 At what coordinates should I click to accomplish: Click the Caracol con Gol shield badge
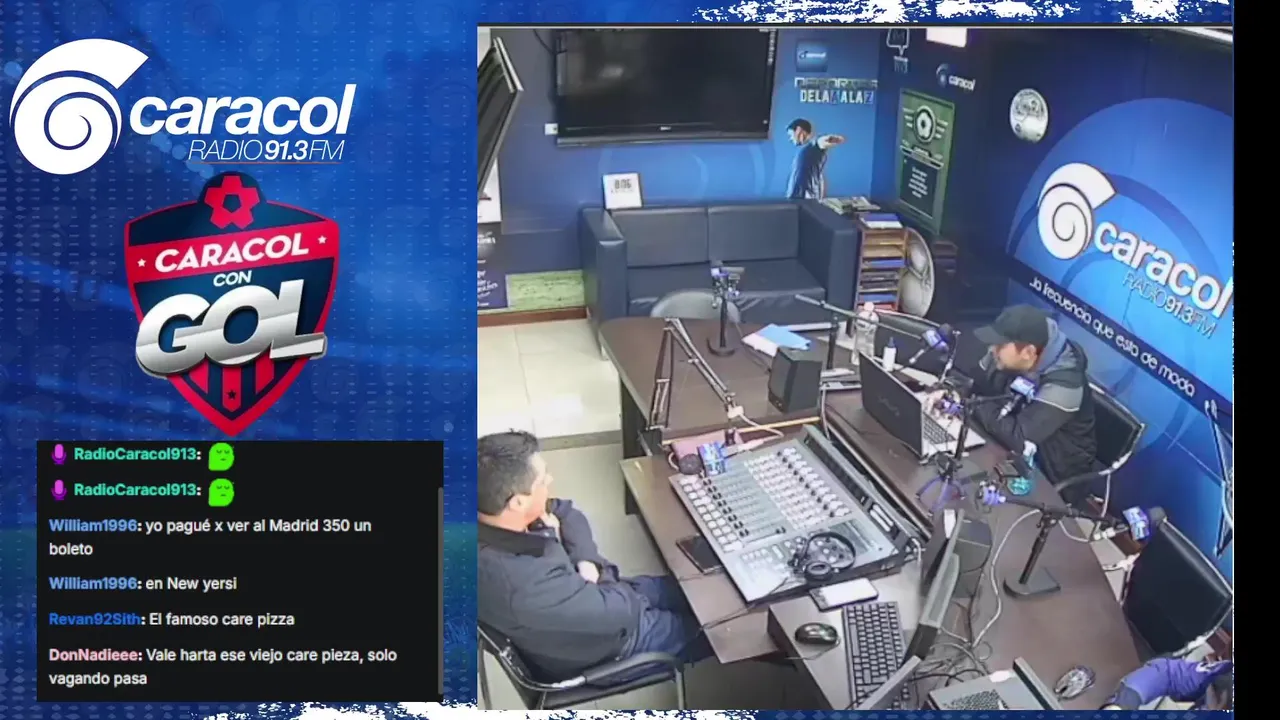click(231, 303)
